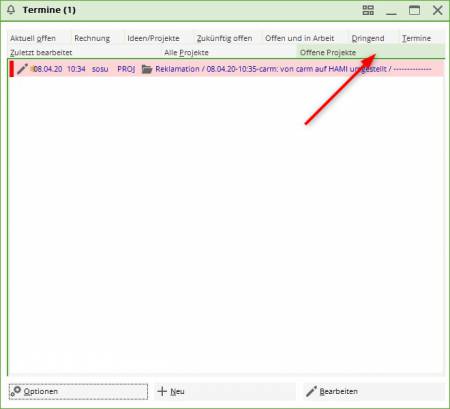Select the Termine tab
450x409 pixels.
[x=416, y=38]
